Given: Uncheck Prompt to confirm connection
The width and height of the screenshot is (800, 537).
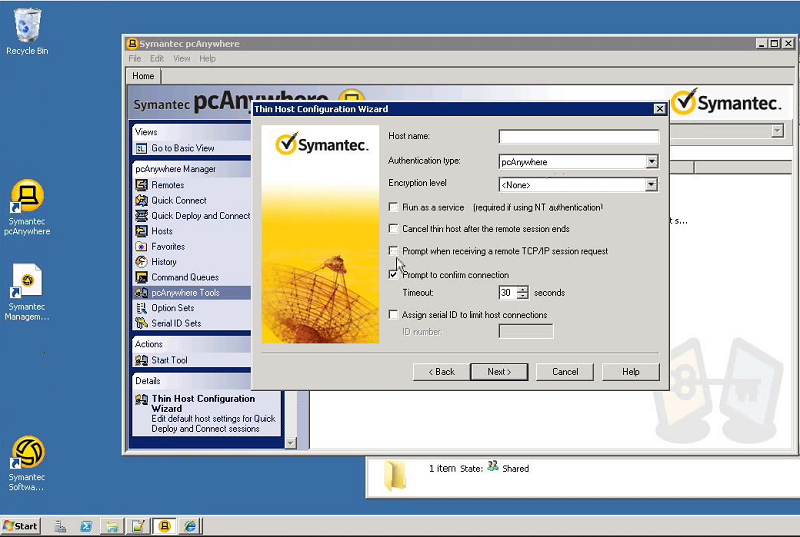Looking at the screenshot, I should click(393, 275).
